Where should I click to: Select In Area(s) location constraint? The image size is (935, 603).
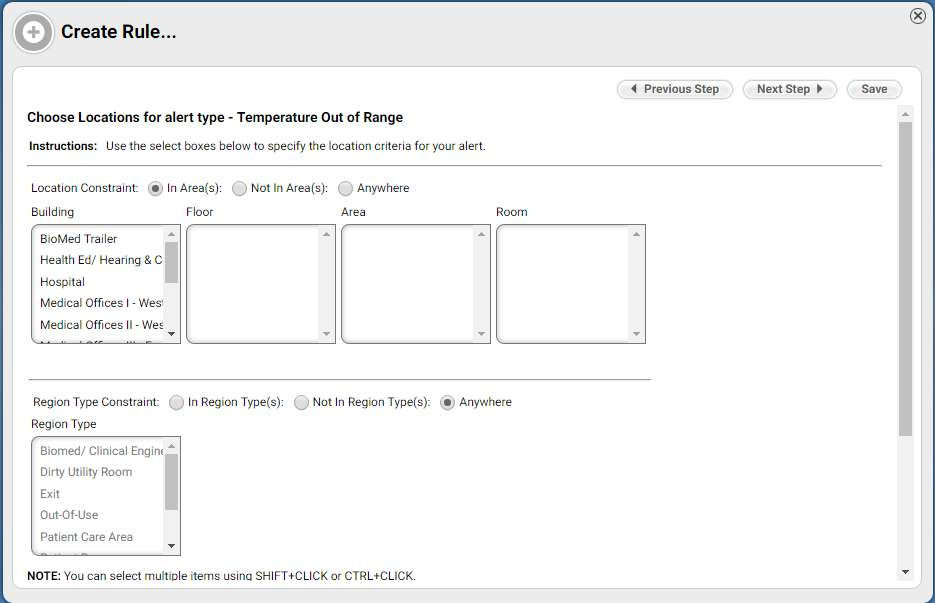[155, 188]
